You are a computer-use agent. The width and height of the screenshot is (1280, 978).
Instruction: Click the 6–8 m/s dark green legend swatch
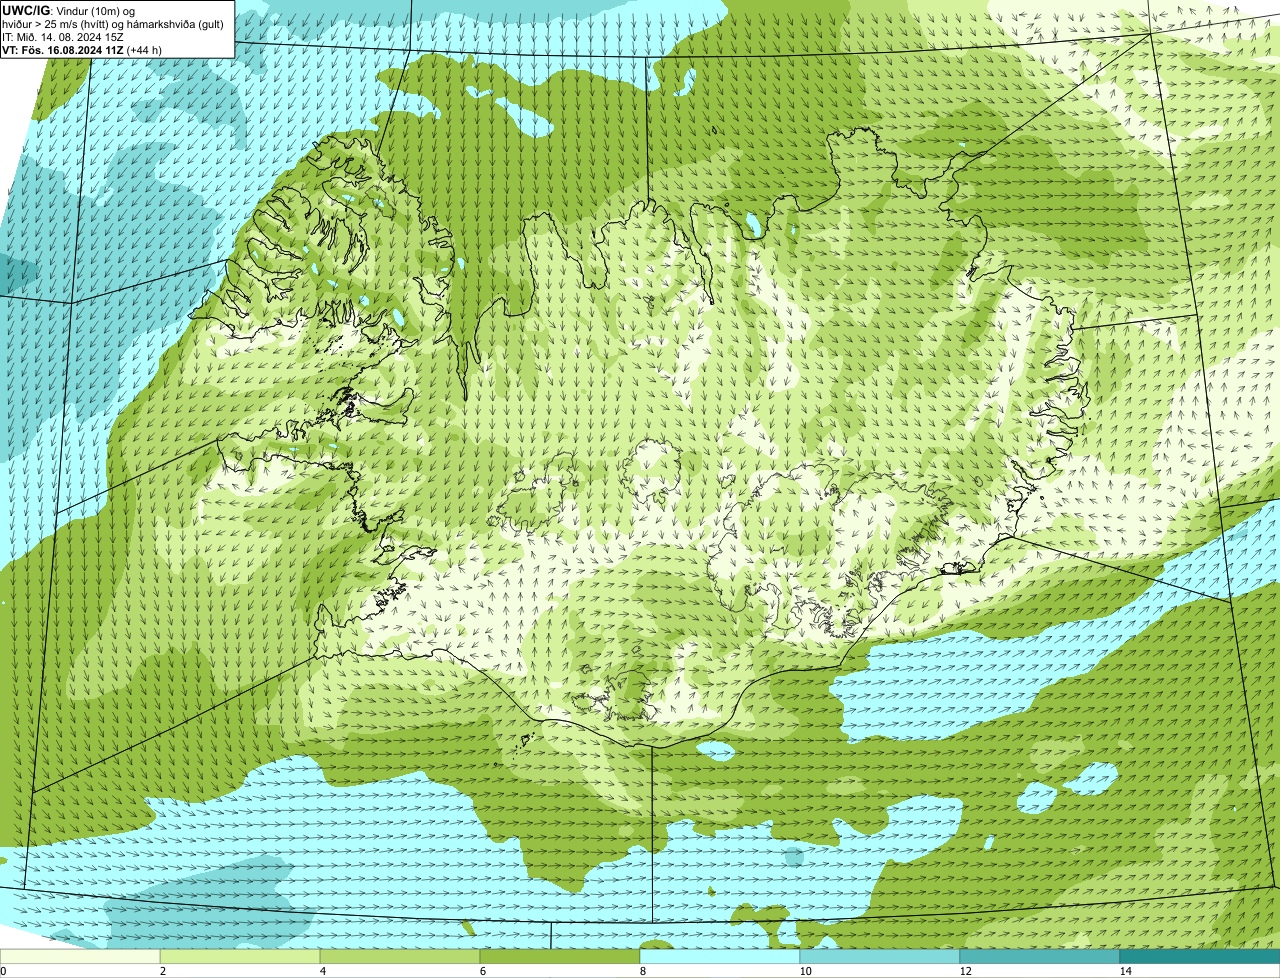[x=560, y=956]
